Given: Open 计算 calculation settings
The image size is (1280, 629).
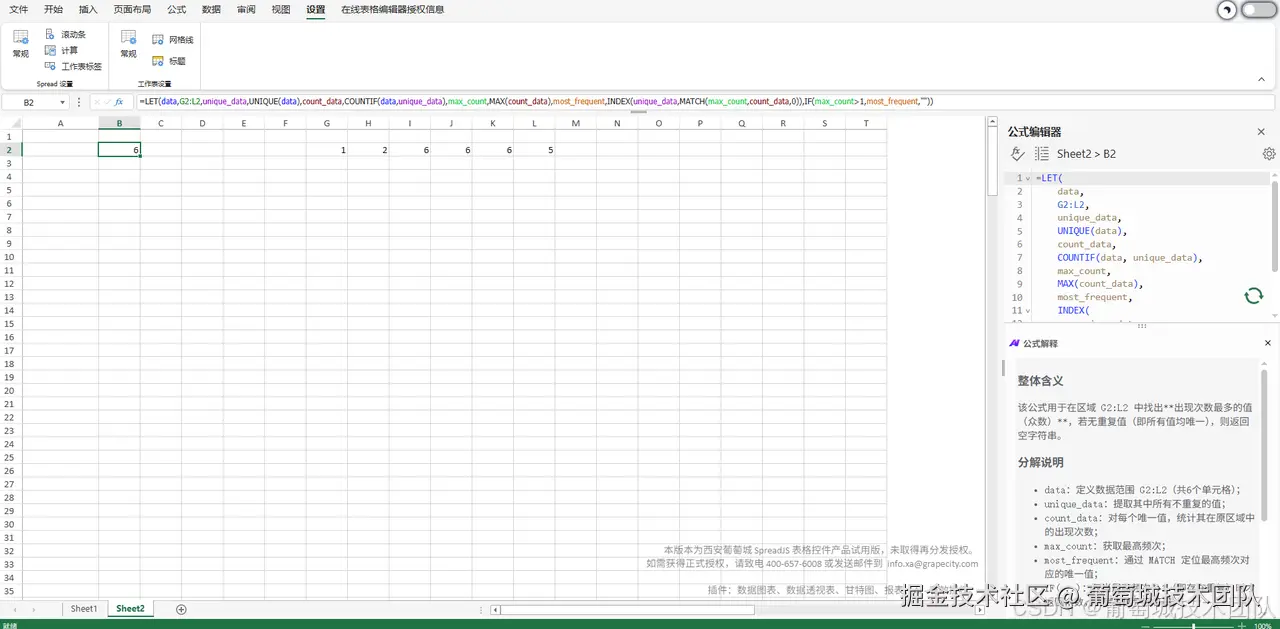Looking at the screenshot, I should [61, 50].
